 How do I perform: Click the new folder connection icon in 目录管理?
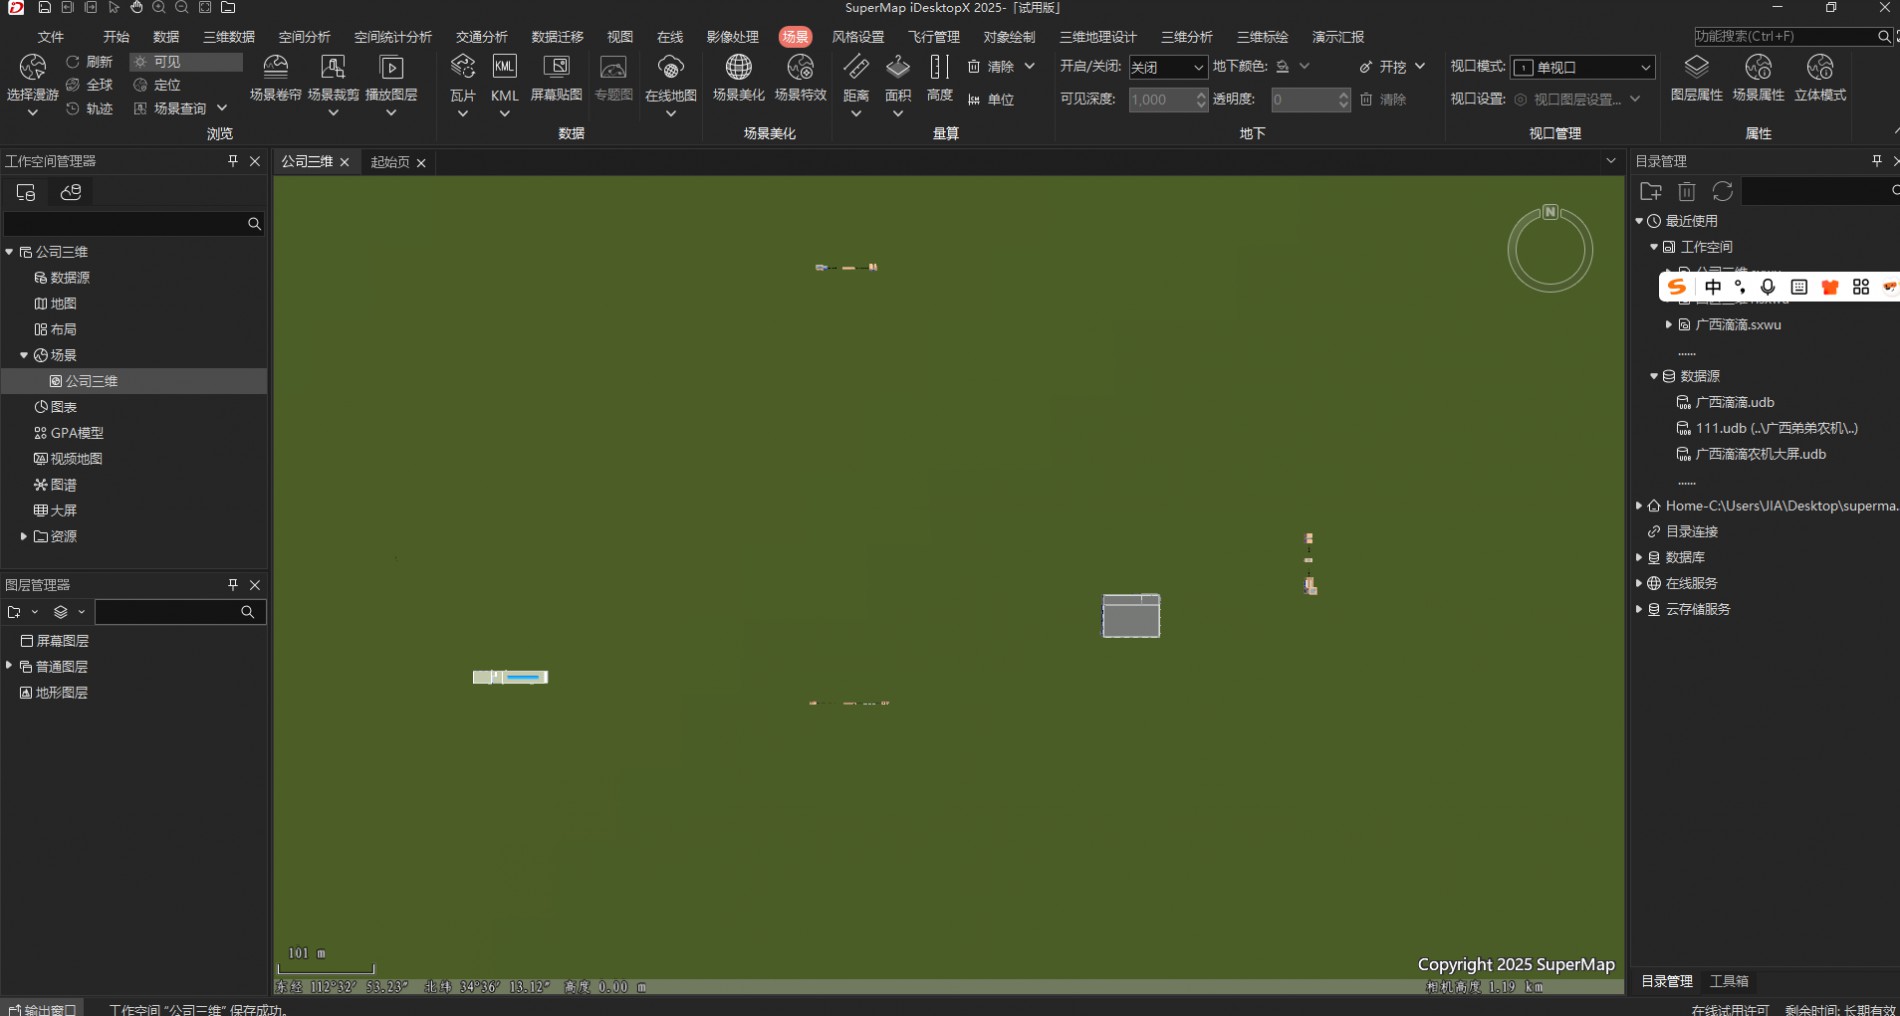[x=1650, y=191]
